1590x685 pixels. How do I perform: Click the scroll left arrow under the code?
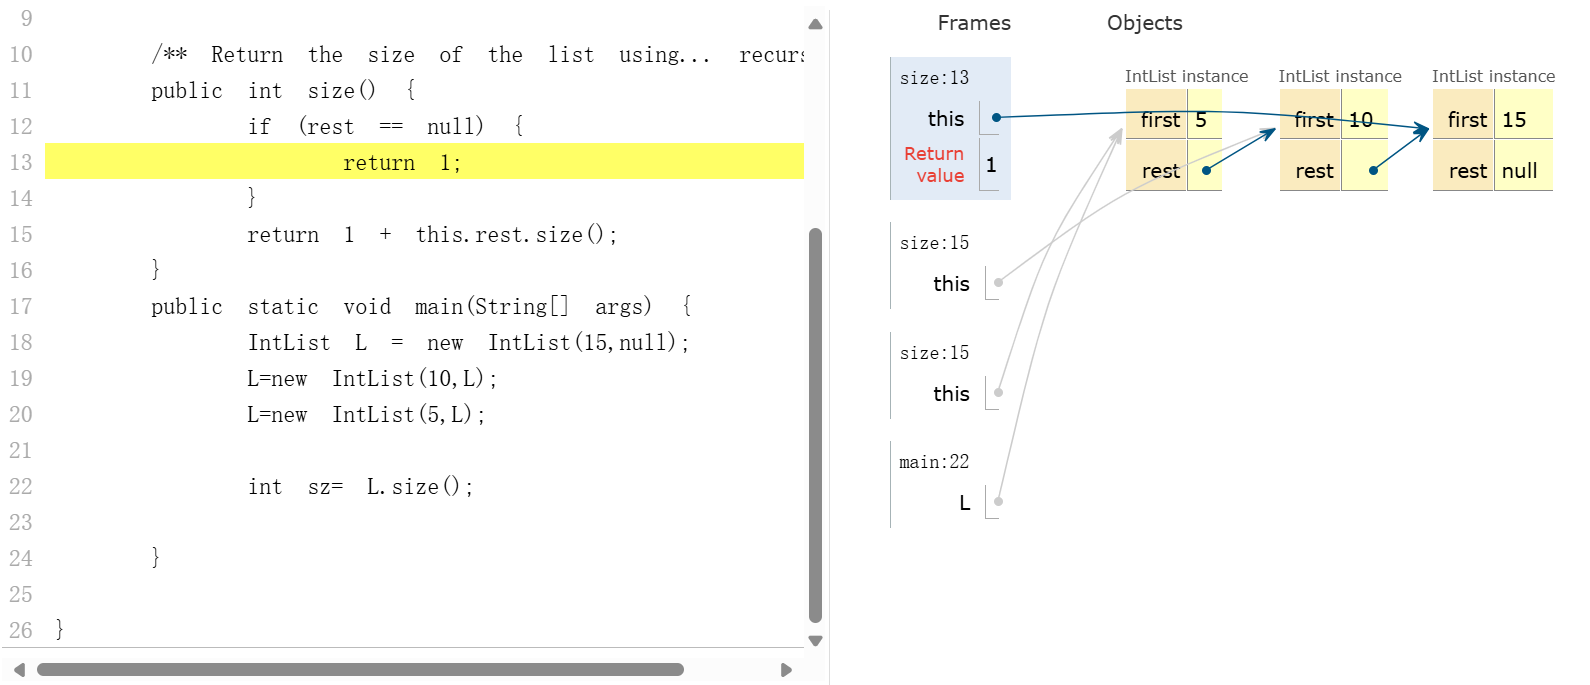tap(19, 670)
